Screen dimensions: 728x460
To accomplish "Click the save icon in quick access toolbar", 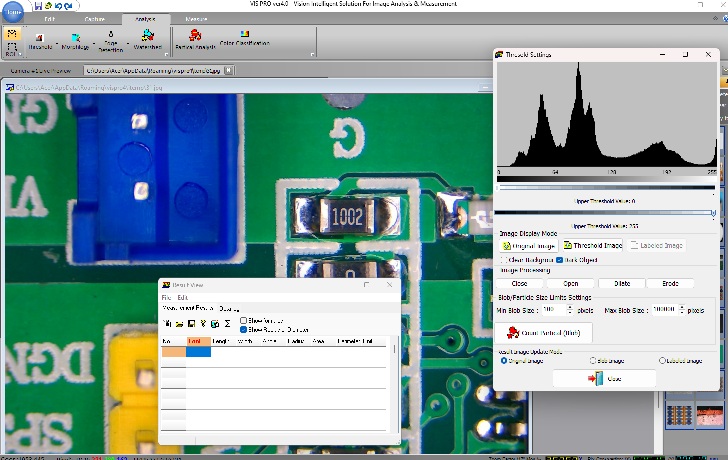I will tap(38, 6).
